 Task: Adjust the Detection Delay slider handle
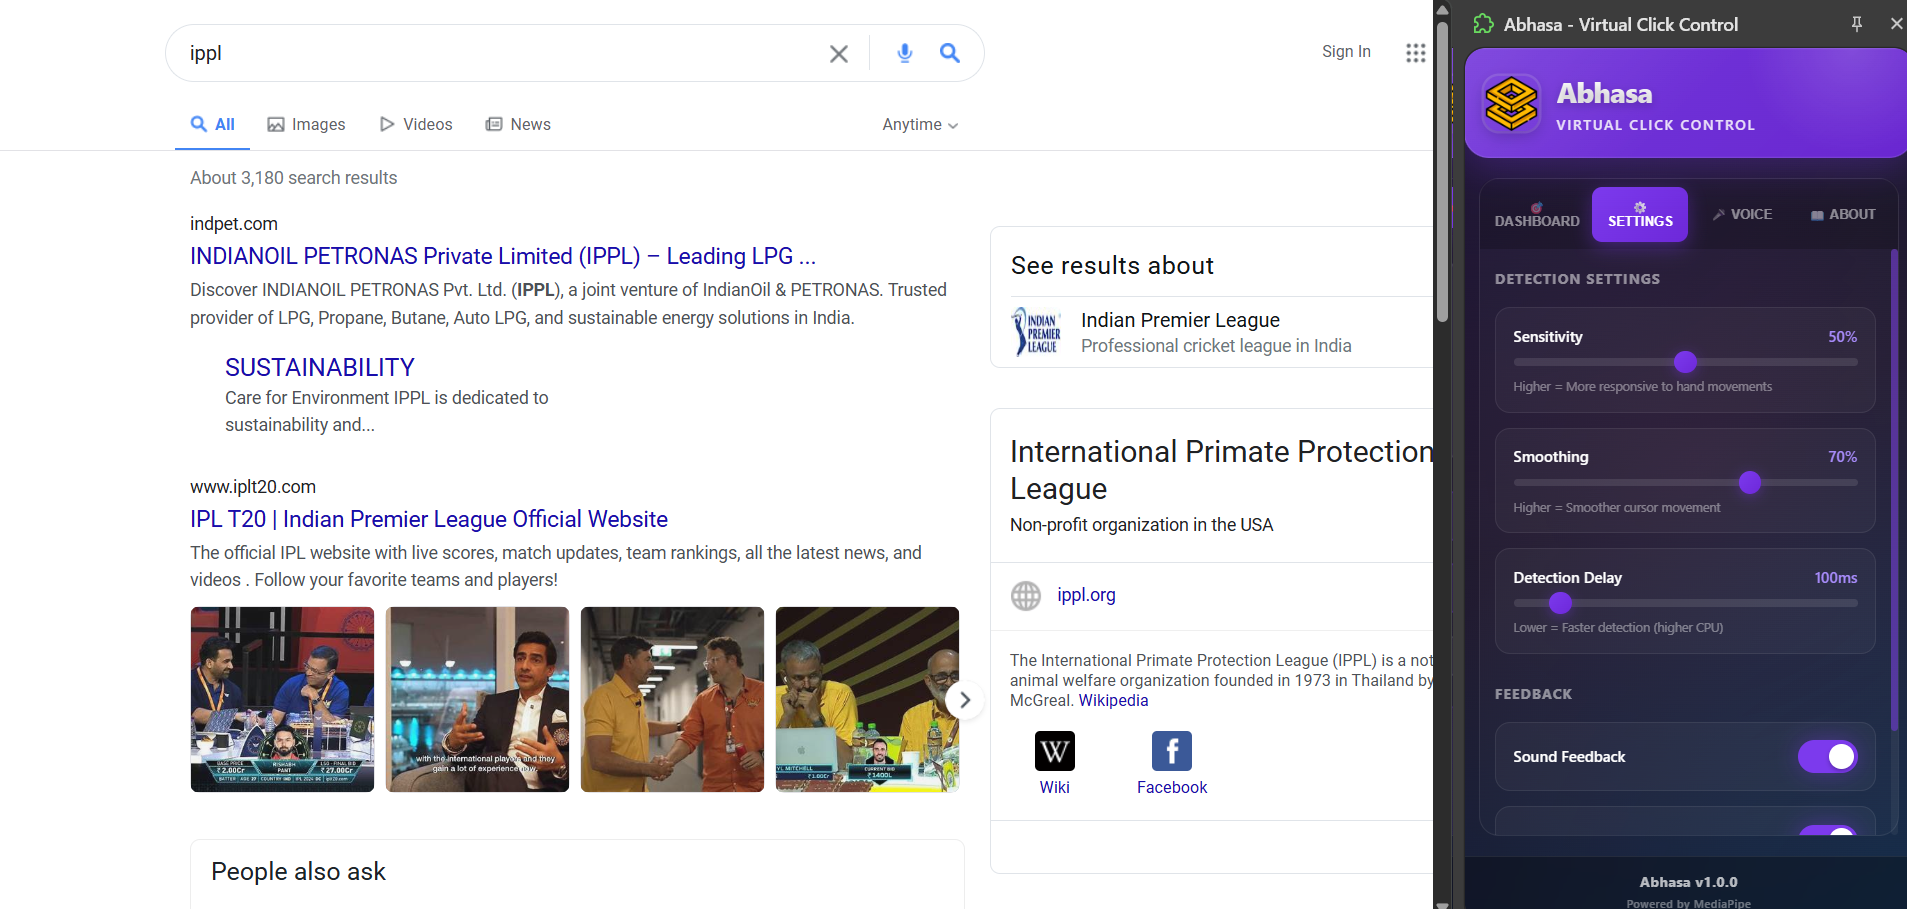coord(1560,603)
